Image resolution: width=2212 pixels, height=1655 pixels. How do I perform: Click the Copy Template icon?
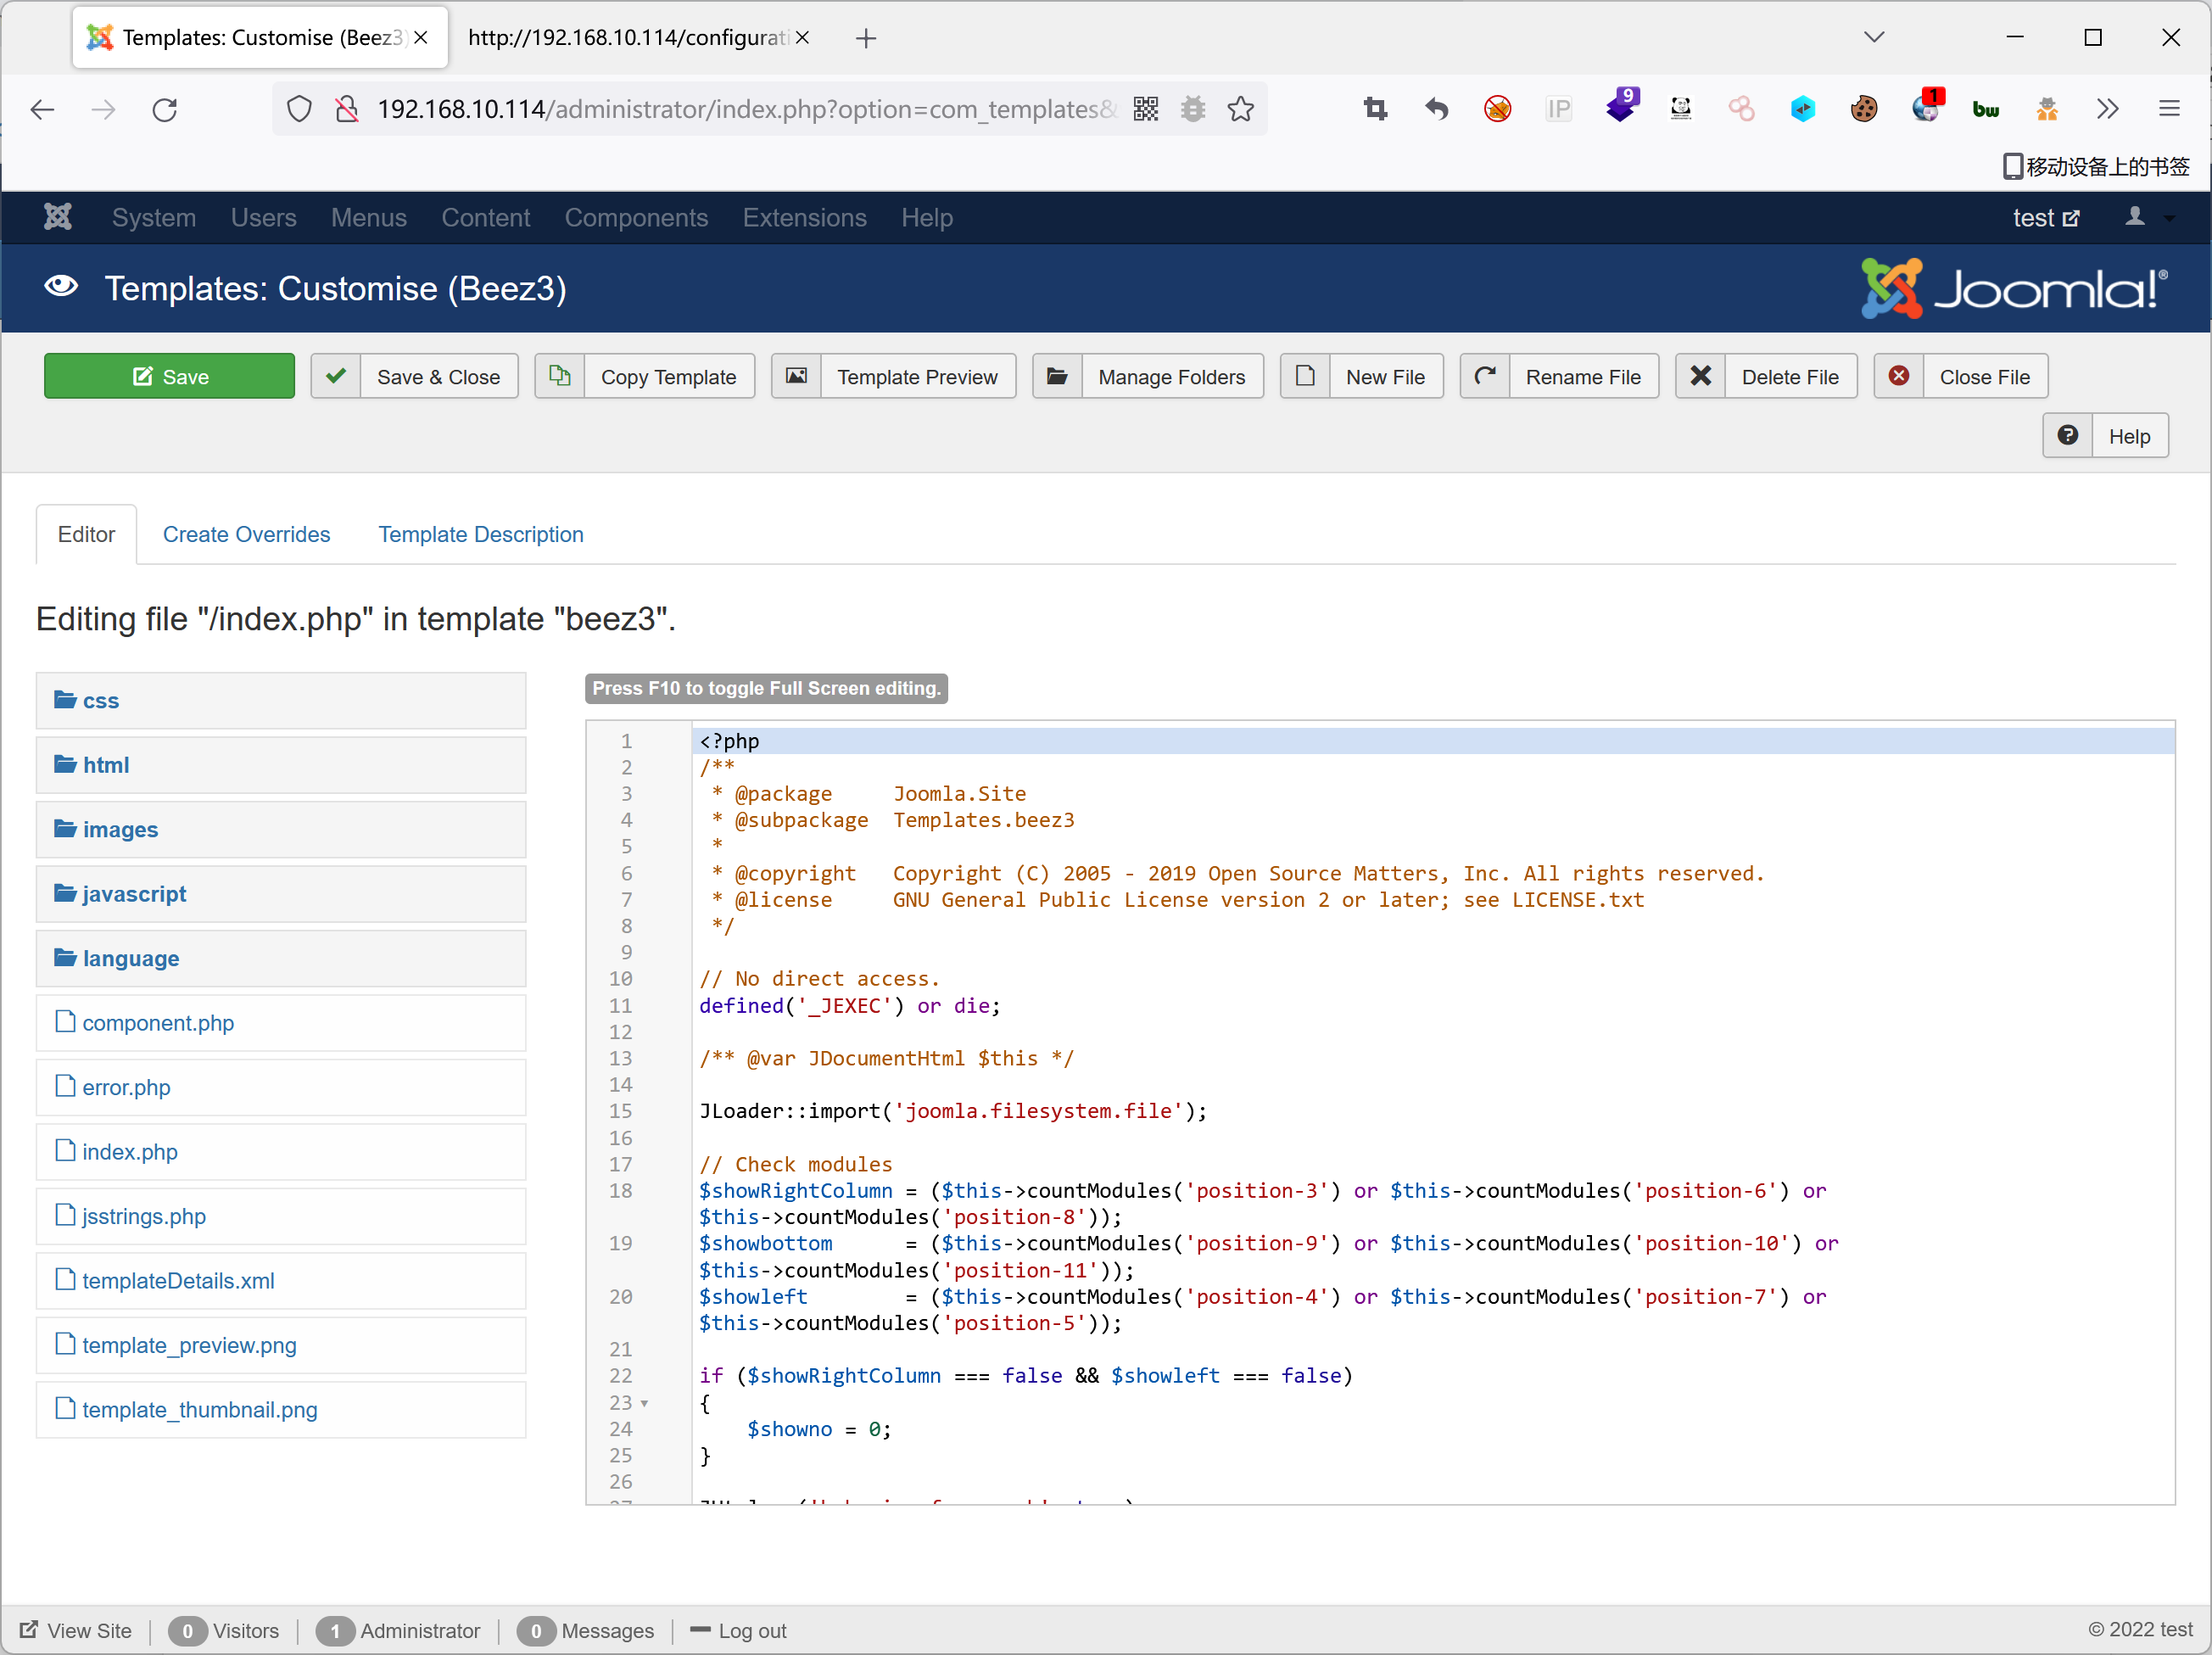pos(560,376)
